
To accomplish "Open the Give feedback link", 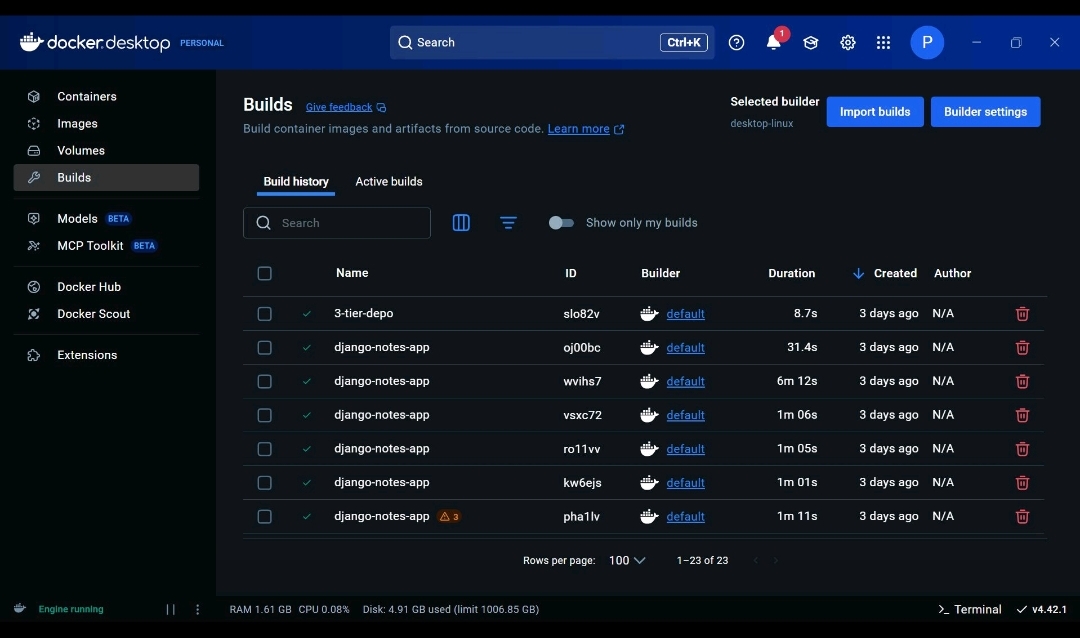I will [x=339, y=107].
